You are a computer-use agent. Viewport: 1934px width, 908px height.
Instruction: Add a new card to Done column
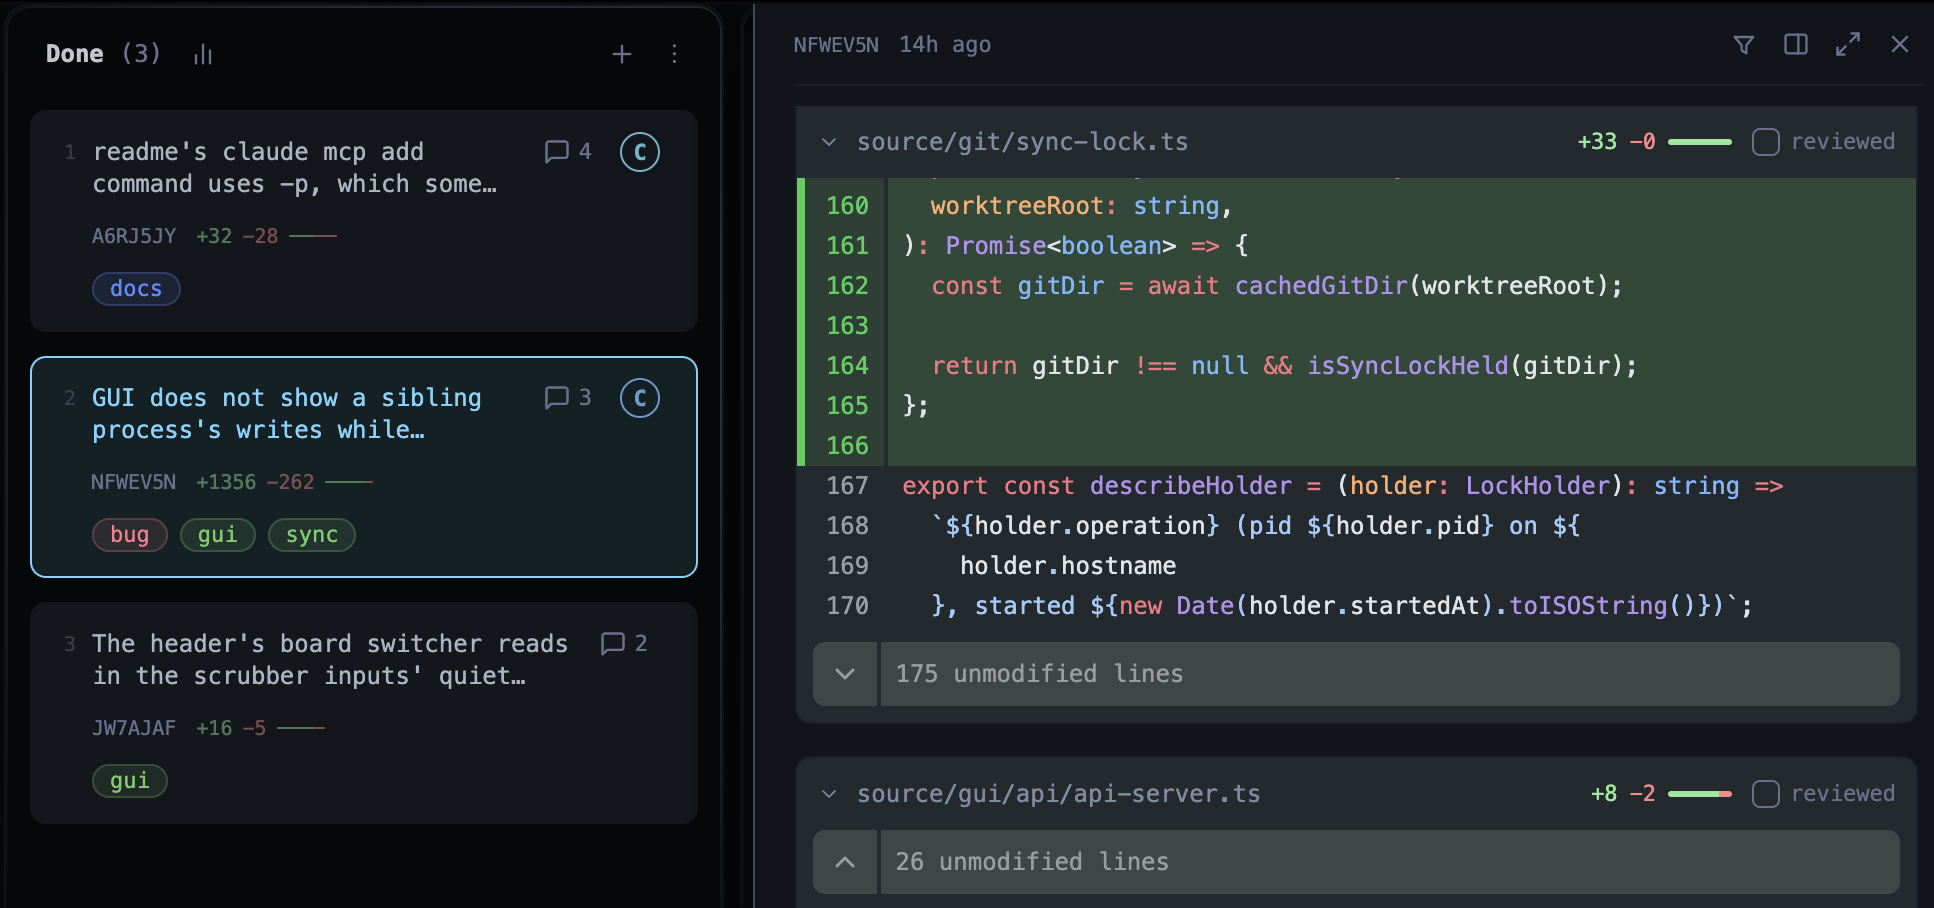pyautogui.click(x=622, y=54)
